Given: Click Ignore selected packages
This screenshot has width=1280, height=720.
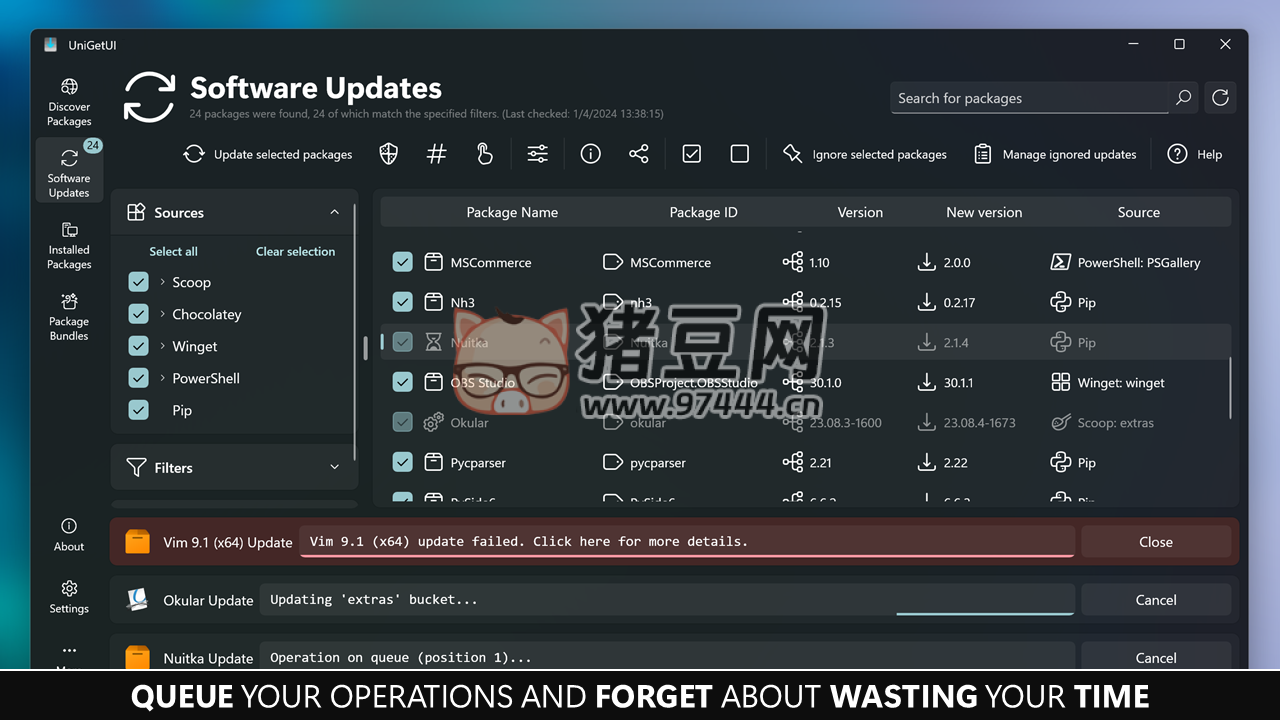Looking at the screenshot, I should coord(865,154).
